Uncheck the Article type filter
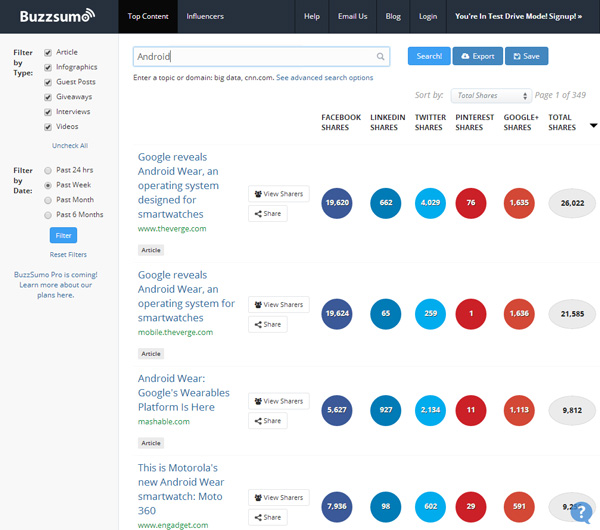Screen dimensions: 600x530 [x=48, y=52]
